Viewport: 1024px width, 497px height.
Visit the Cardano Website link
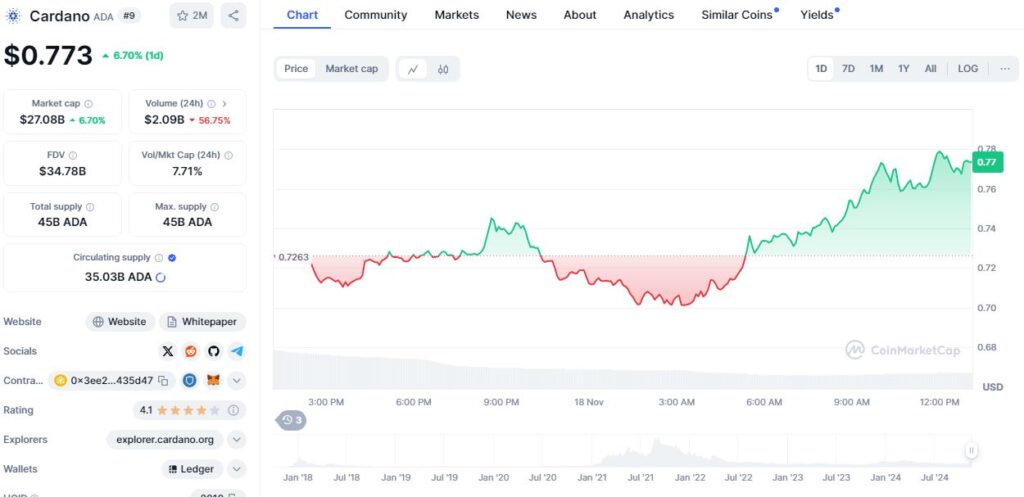(x=120, y=322)
